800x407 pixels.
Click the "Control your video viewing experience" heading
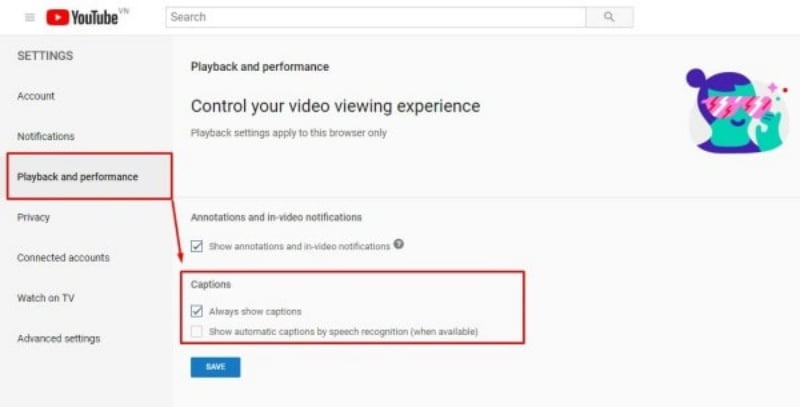[x=335, y=106]
